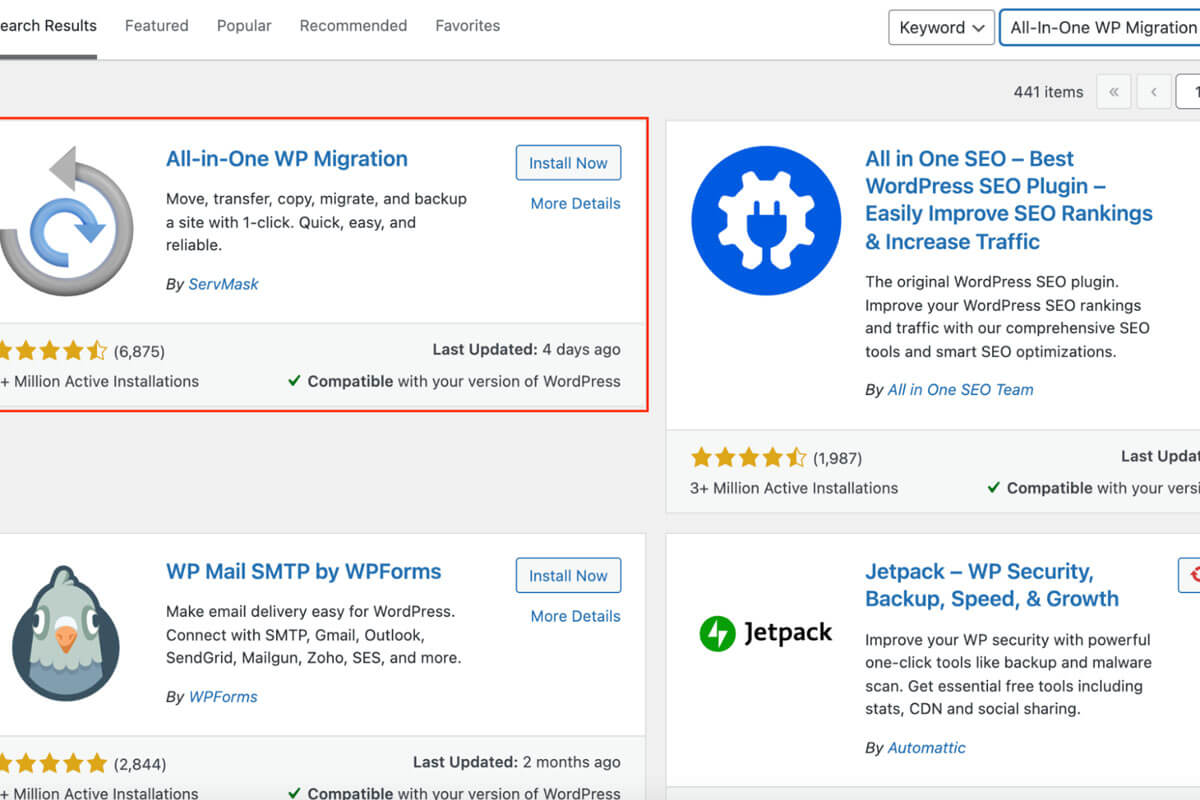Open the Search Results tab
This screenshot has height=800, width=1200.
(48, 26)
